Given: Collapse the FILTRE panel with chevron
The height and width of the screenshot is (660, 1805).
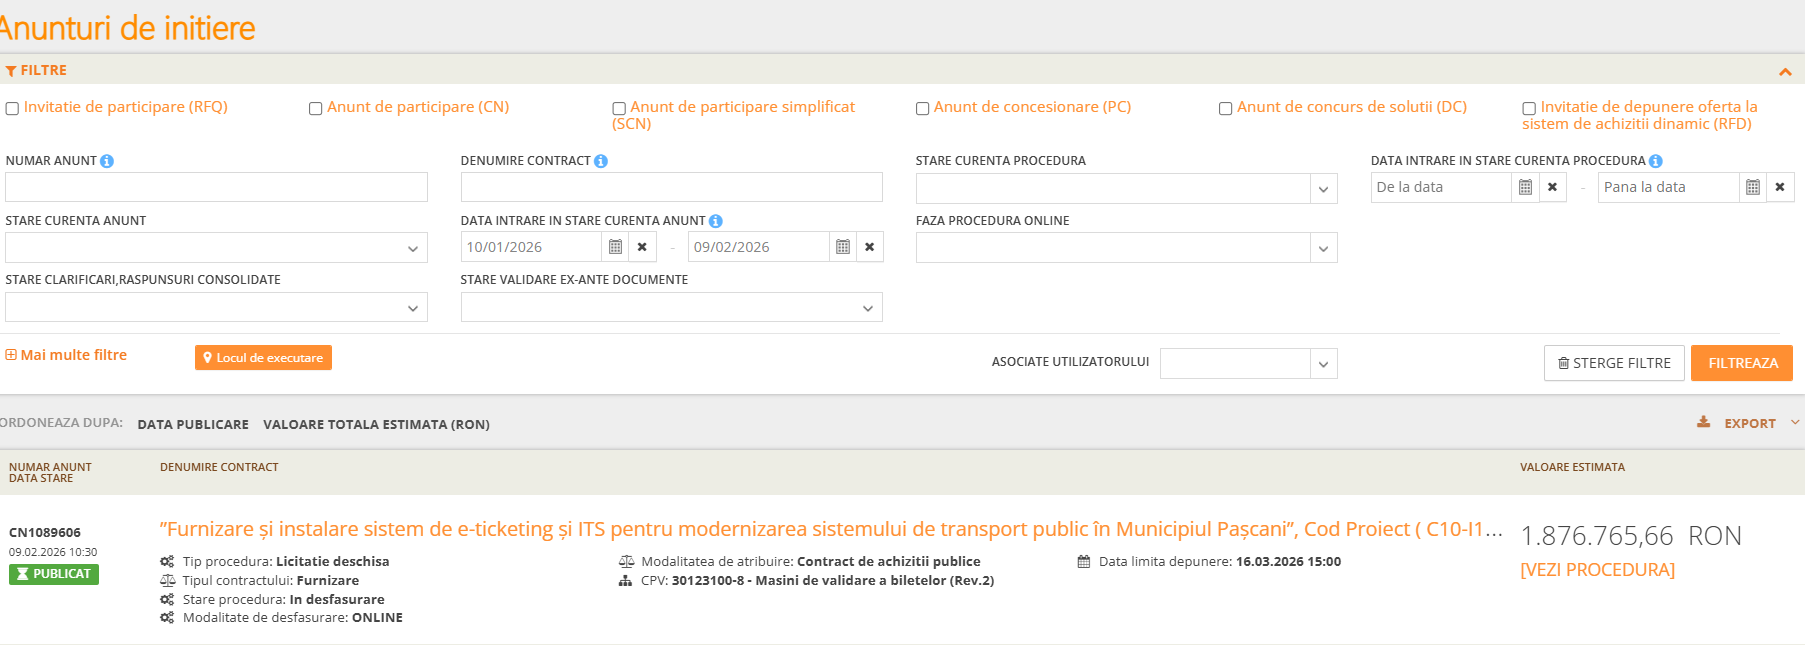Looking at the screenshot, I should click(1785, 71).
